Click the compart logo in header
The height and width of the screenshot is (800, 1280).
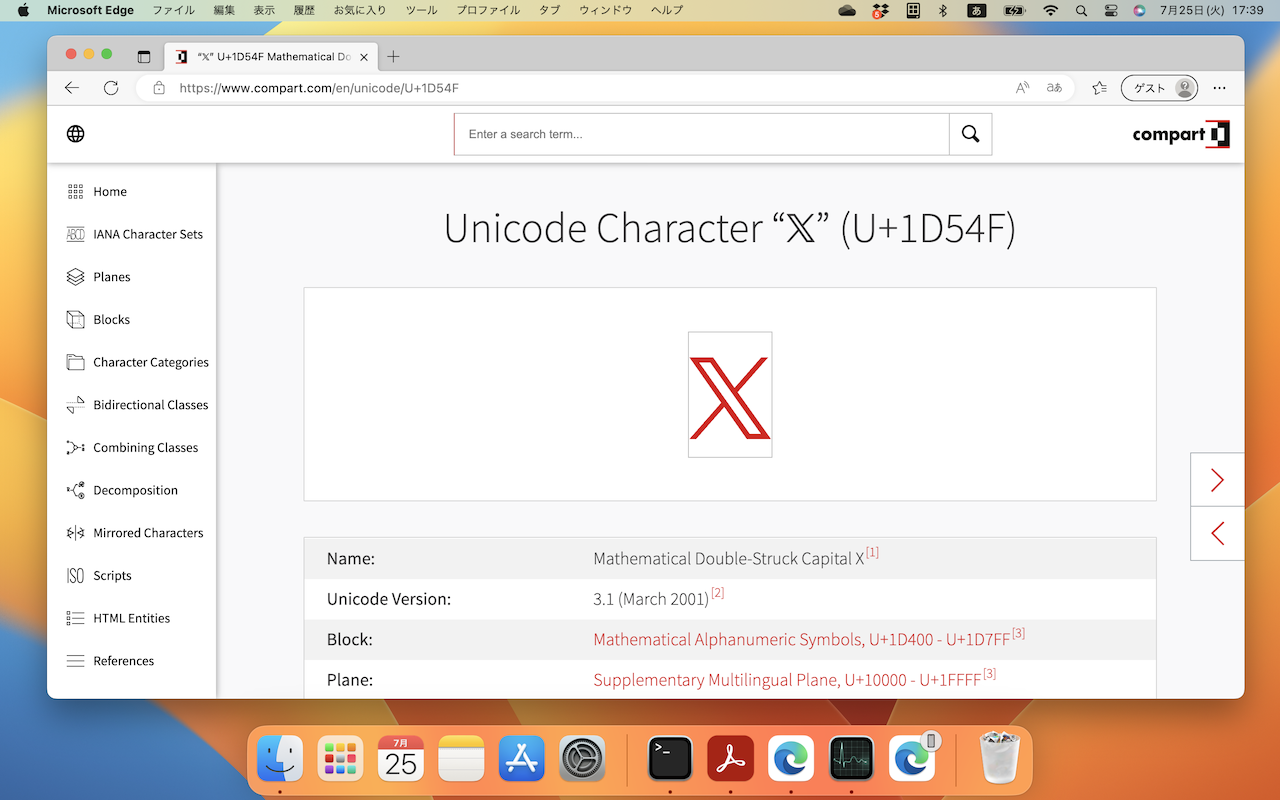(x=1181, y=134)
